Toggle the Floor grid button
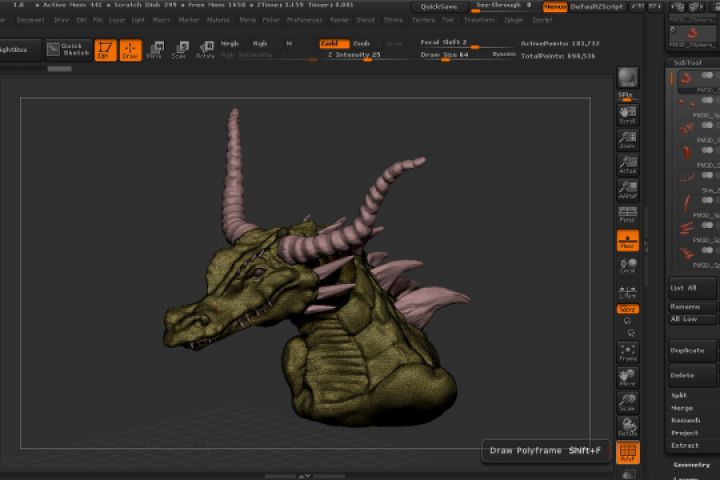This screenshot has width=720, height=480. [x=627, y=240]
